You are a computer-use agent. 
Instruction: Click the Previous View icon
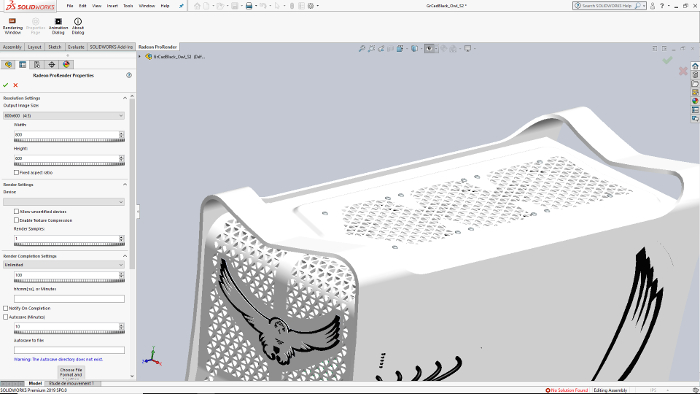point(381,48)
